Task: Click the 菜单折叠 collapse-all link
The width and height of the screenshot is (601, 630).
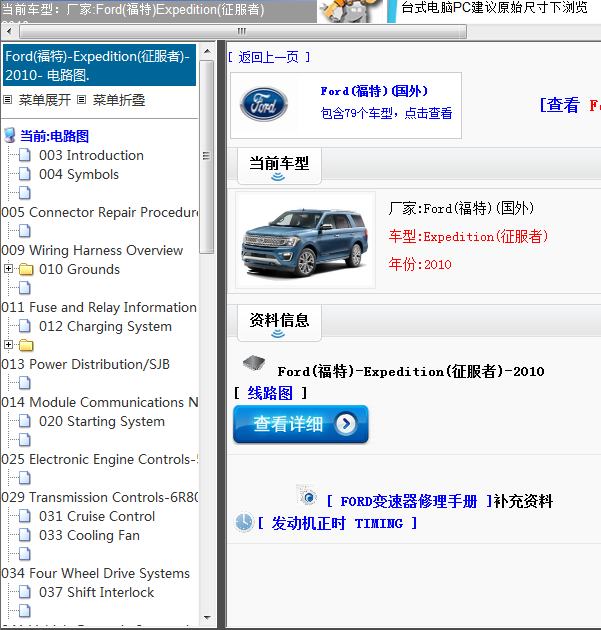Action: (x=119, y=100)
